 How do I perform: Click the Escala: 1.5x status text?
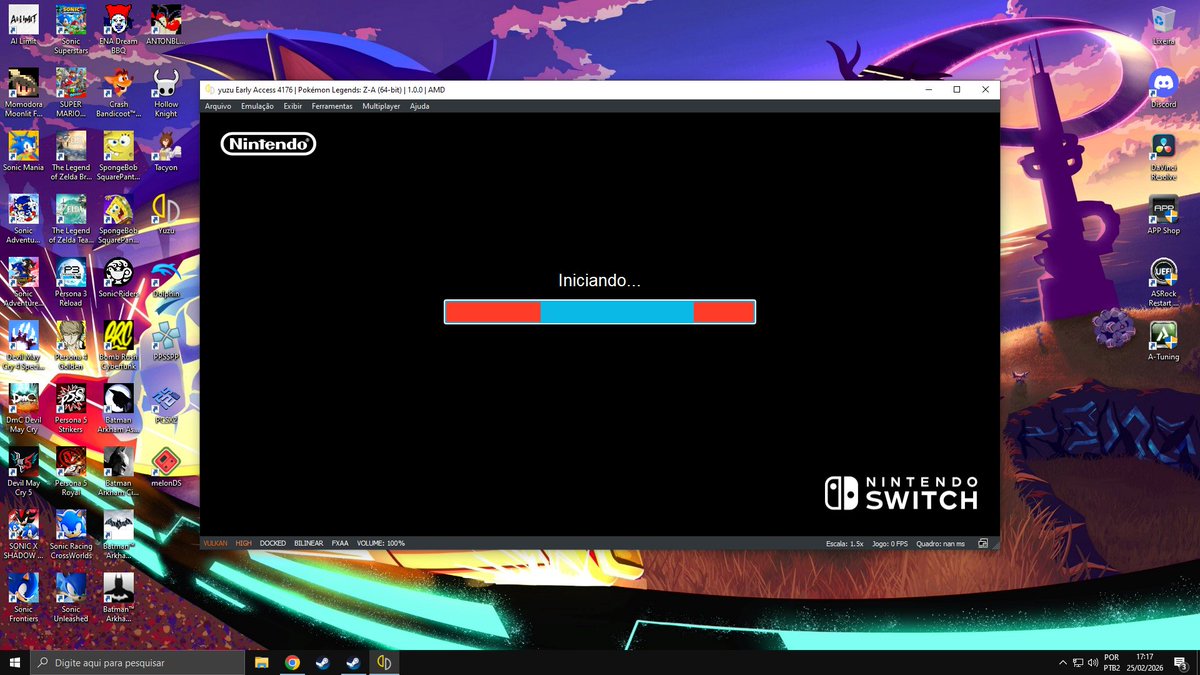click(844, 544)
